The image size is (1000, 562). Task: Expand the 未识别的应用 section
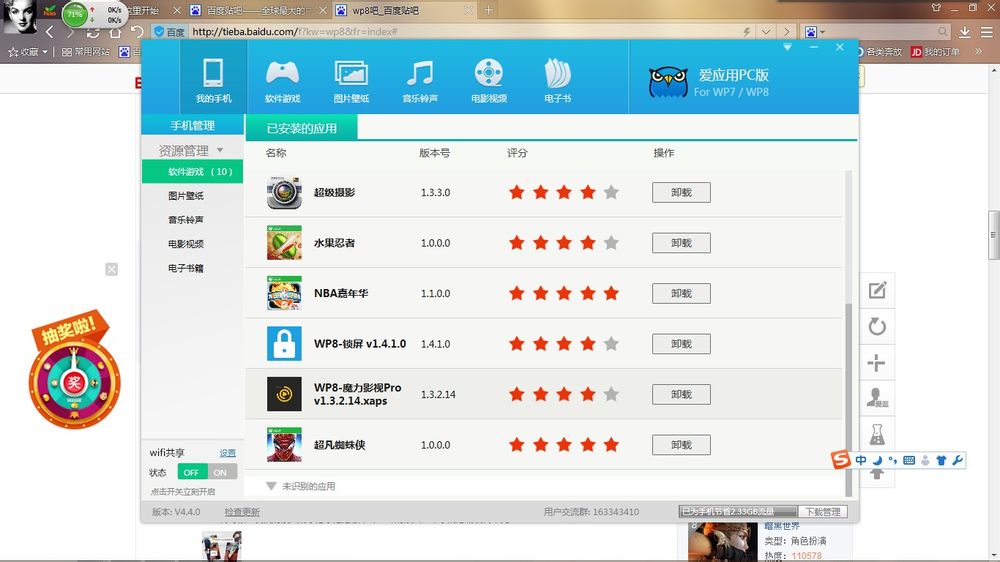300,486
